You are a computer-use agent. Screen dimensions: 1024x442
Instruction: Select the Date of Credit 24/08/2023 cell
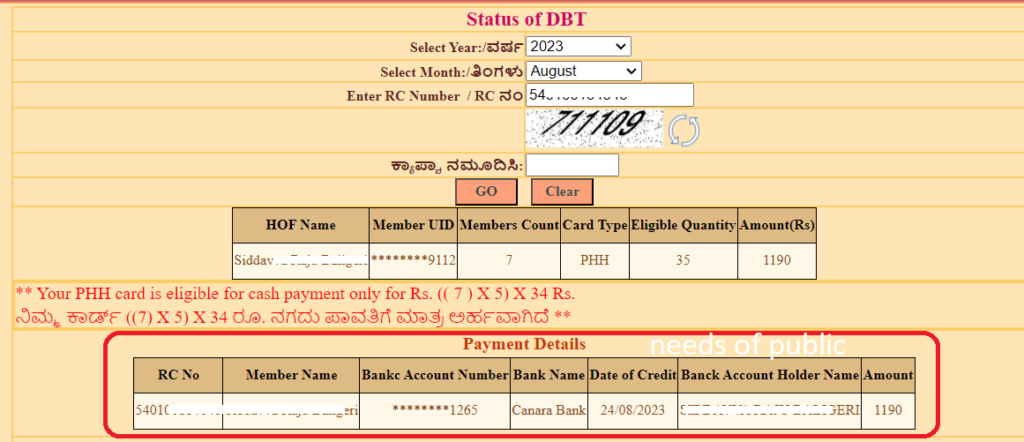[633, 411]
